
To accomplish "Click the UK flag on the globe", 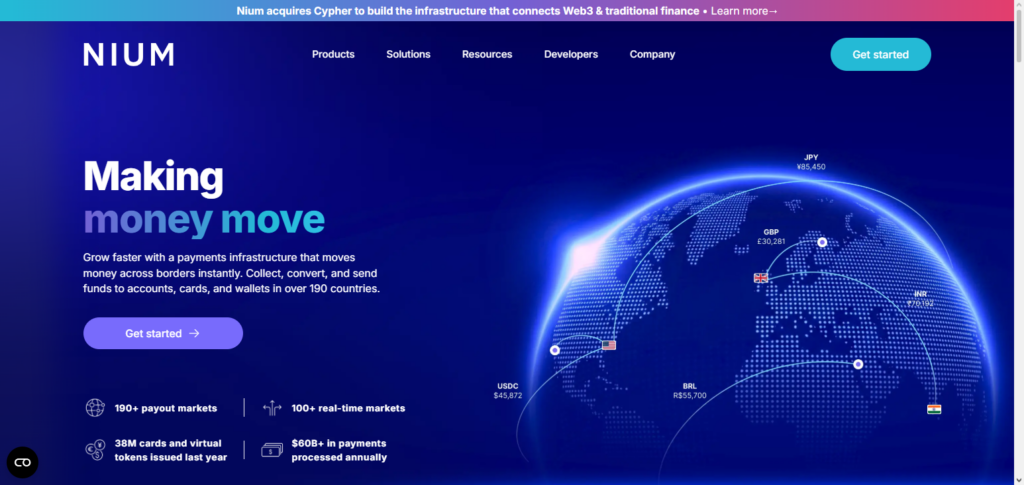I will [x=761, y=277].
